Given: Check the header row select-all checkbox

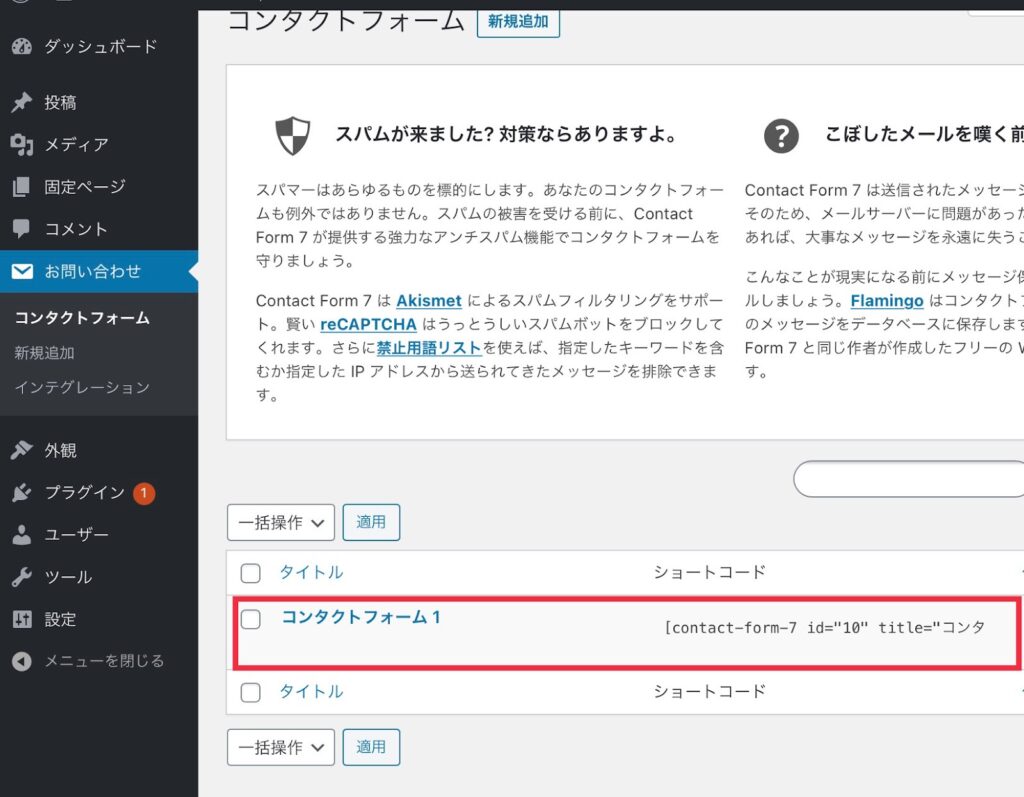Looking at the screenshot, I should tap(251, 573).
